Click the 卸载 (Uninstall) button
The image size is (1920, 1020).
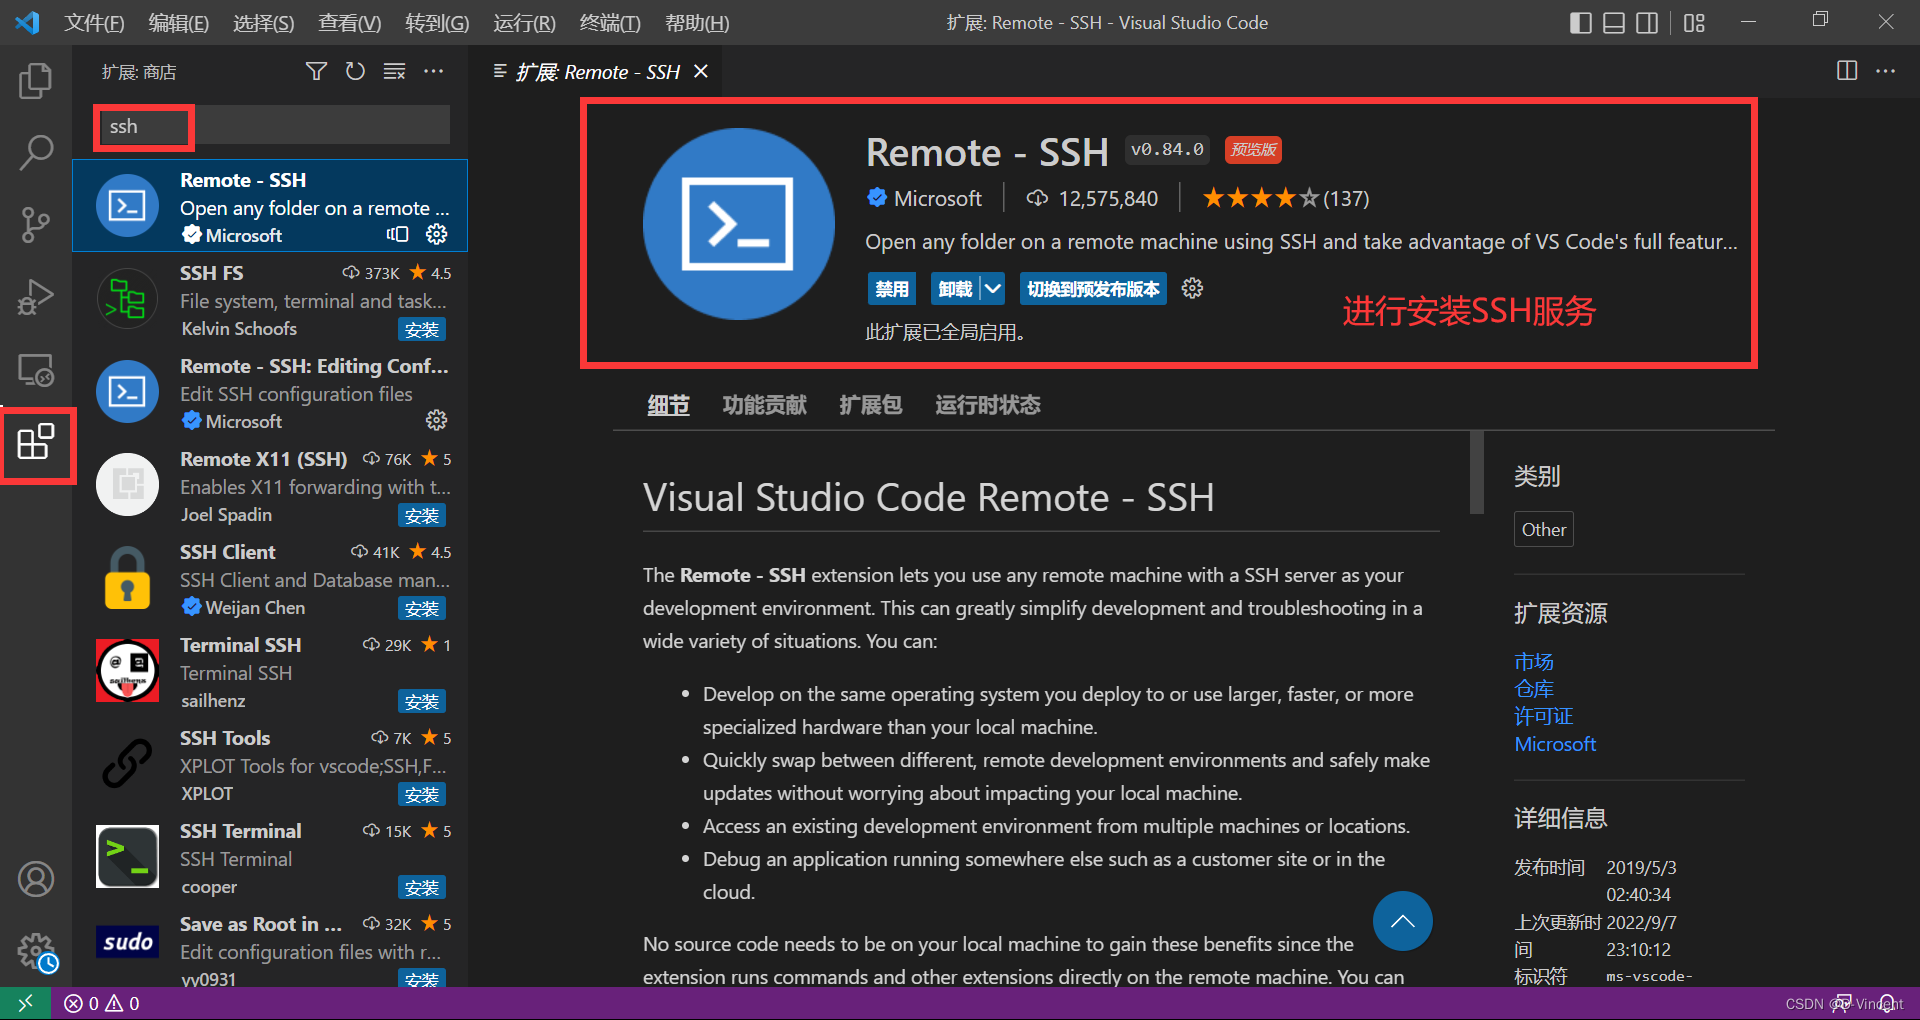click(955, 289)
